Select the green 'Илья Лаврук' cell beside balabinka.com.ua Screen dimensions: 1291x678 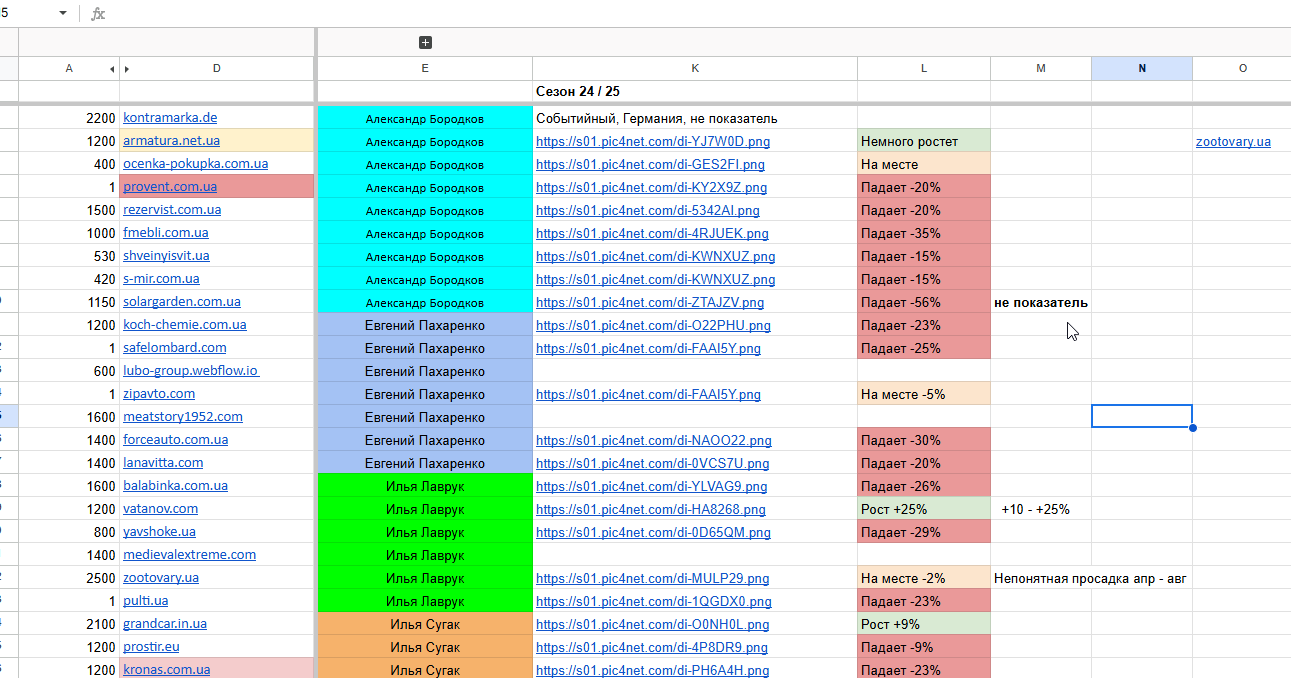pos(425,486)
